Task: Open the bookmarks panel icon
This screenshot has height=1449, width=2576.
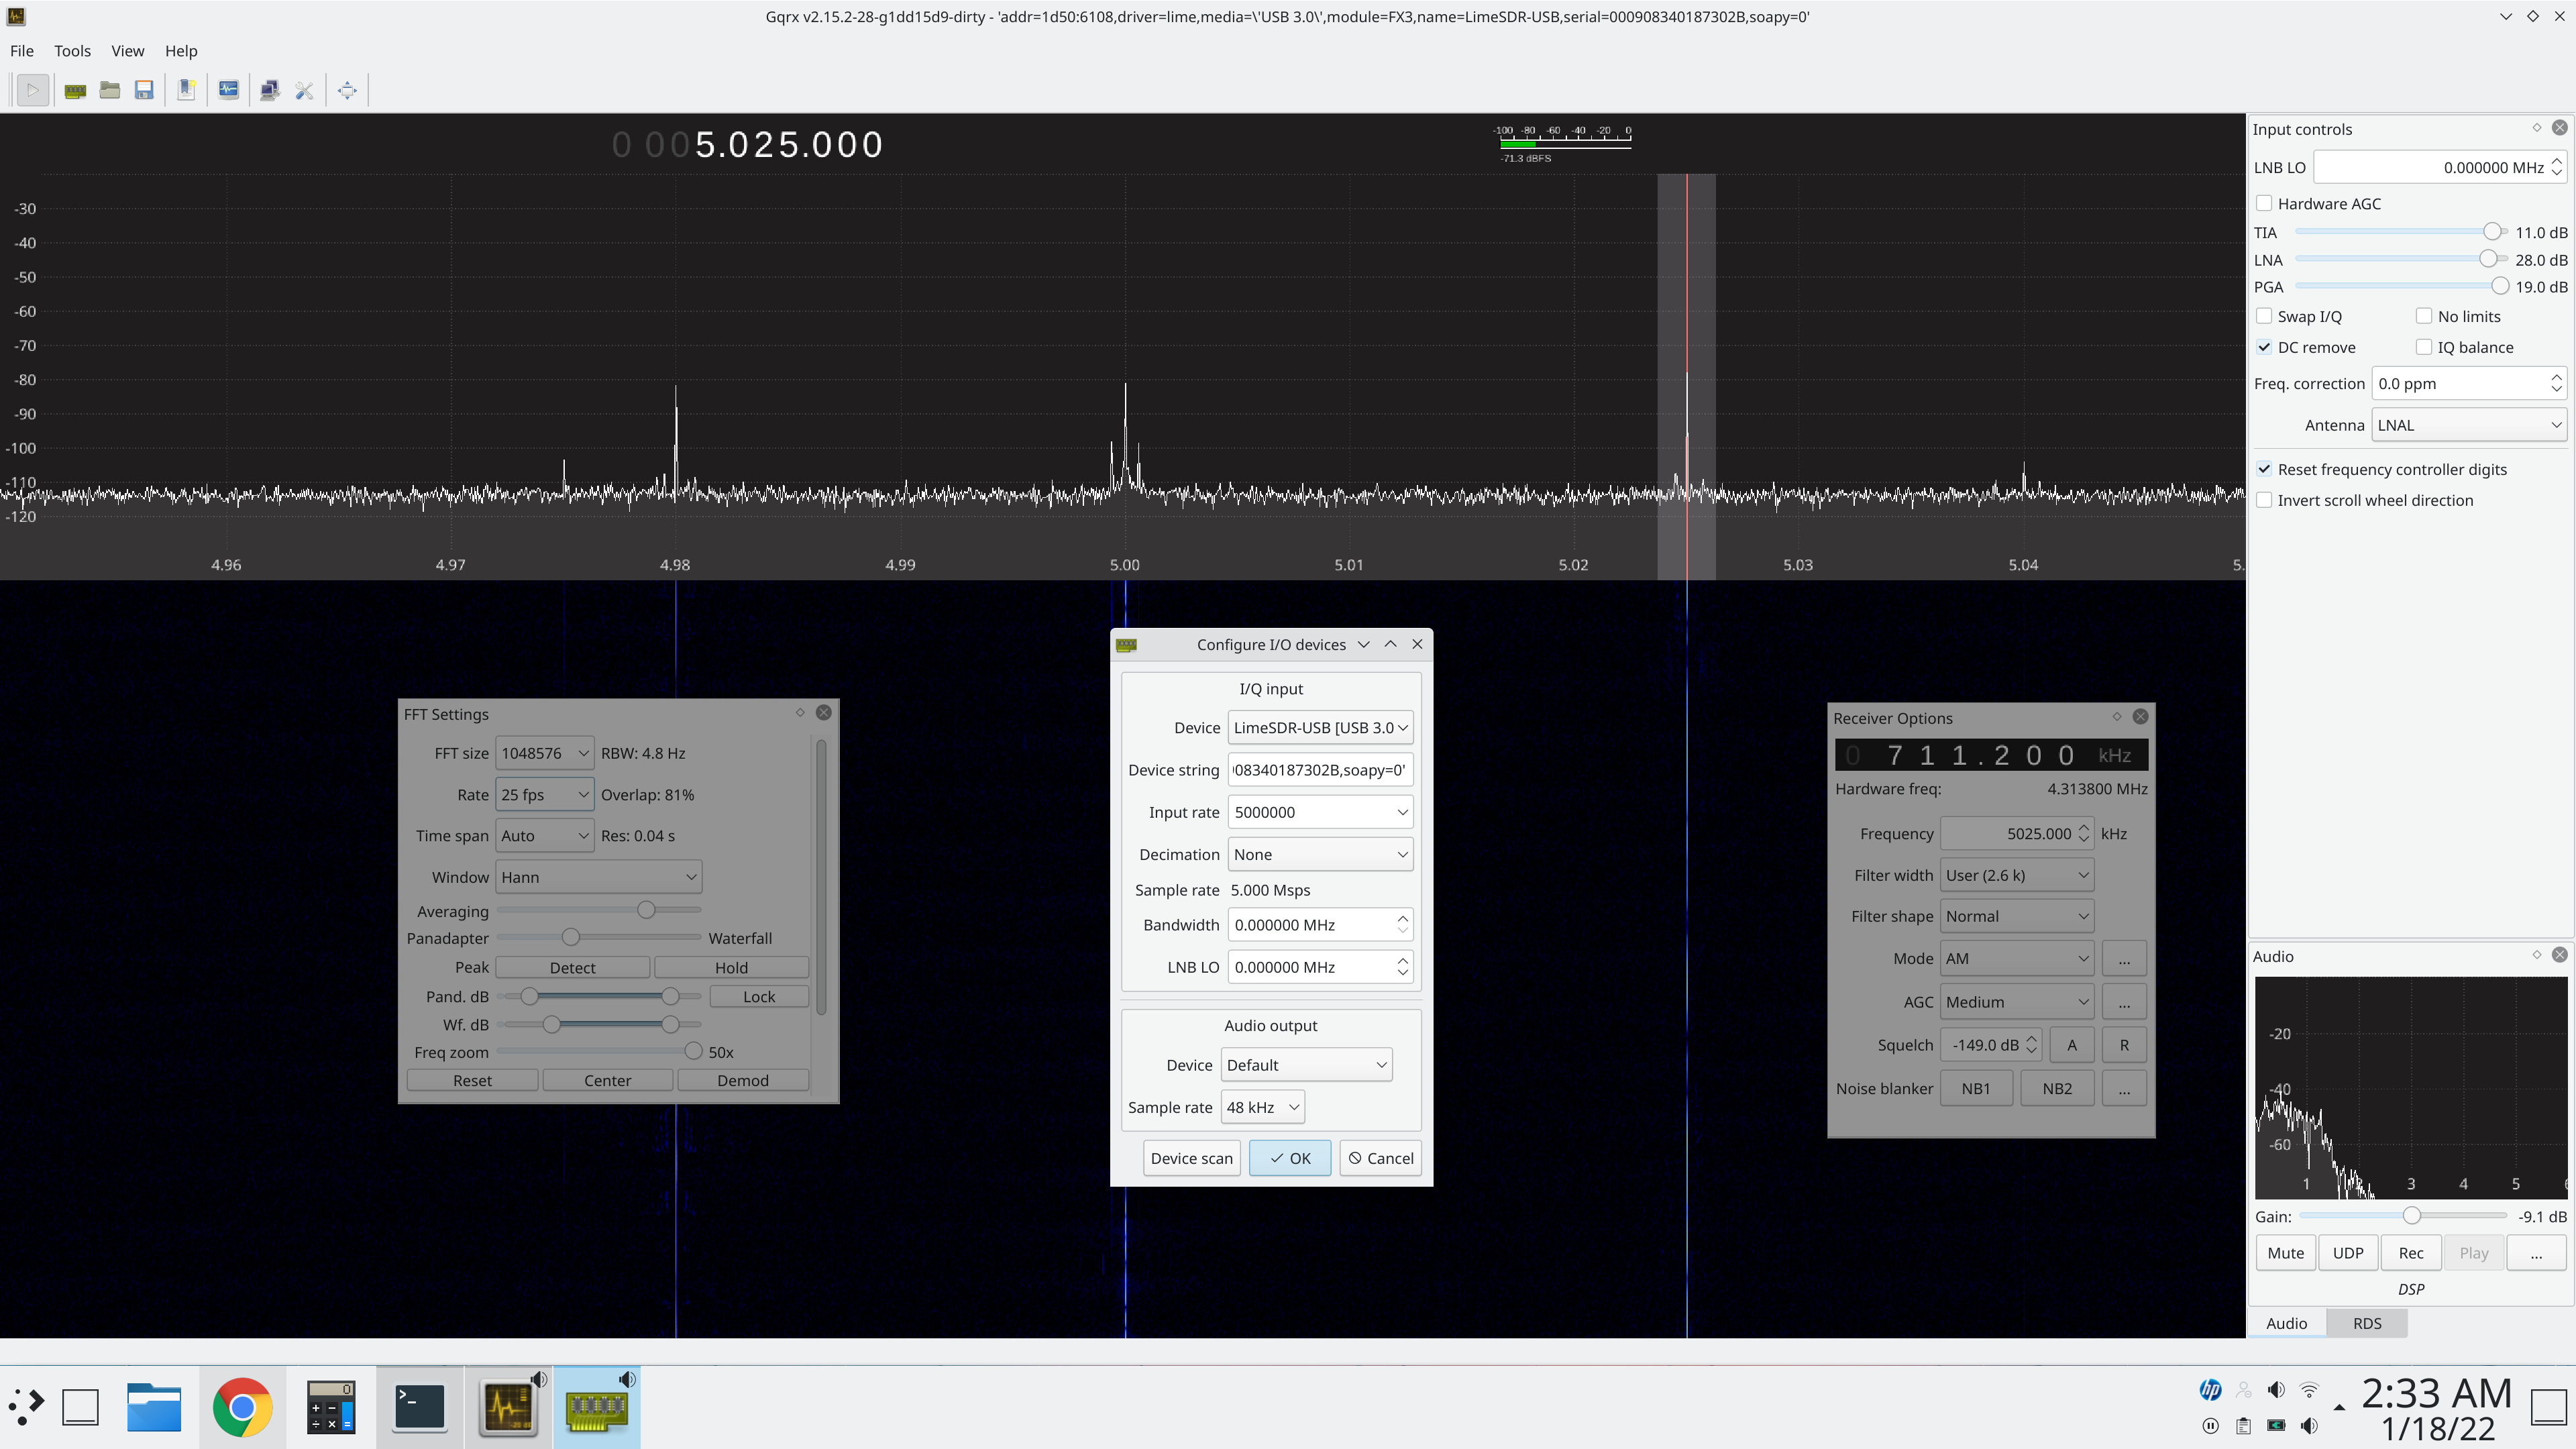Action: [186, 90]
